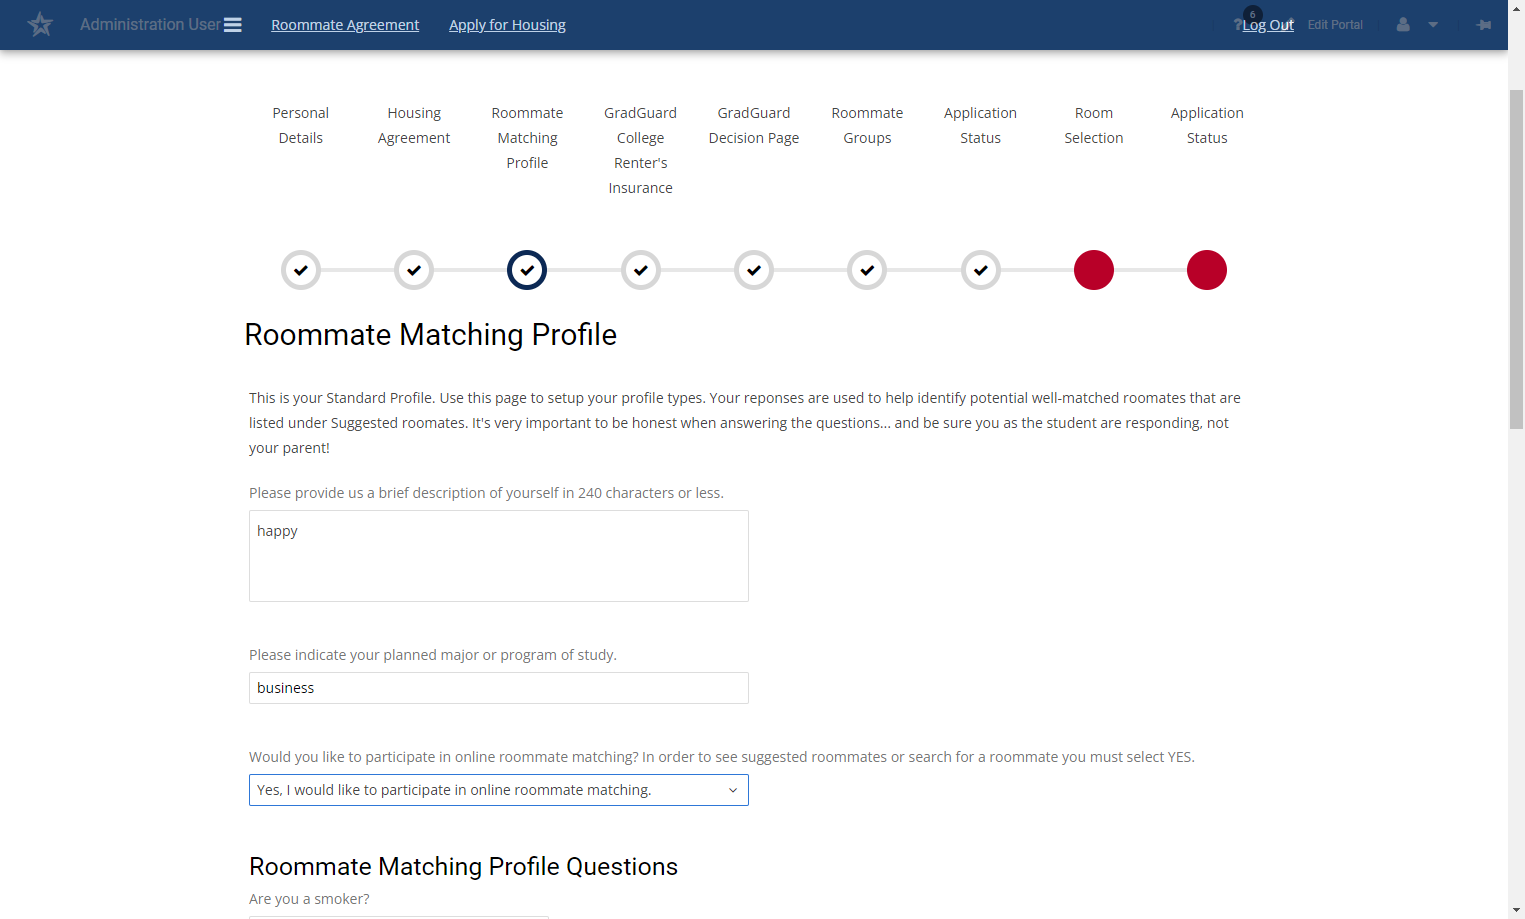Open the Roommate Agreement link
Viewport: 1525px width, 919px height.
(x=345, y=25)
